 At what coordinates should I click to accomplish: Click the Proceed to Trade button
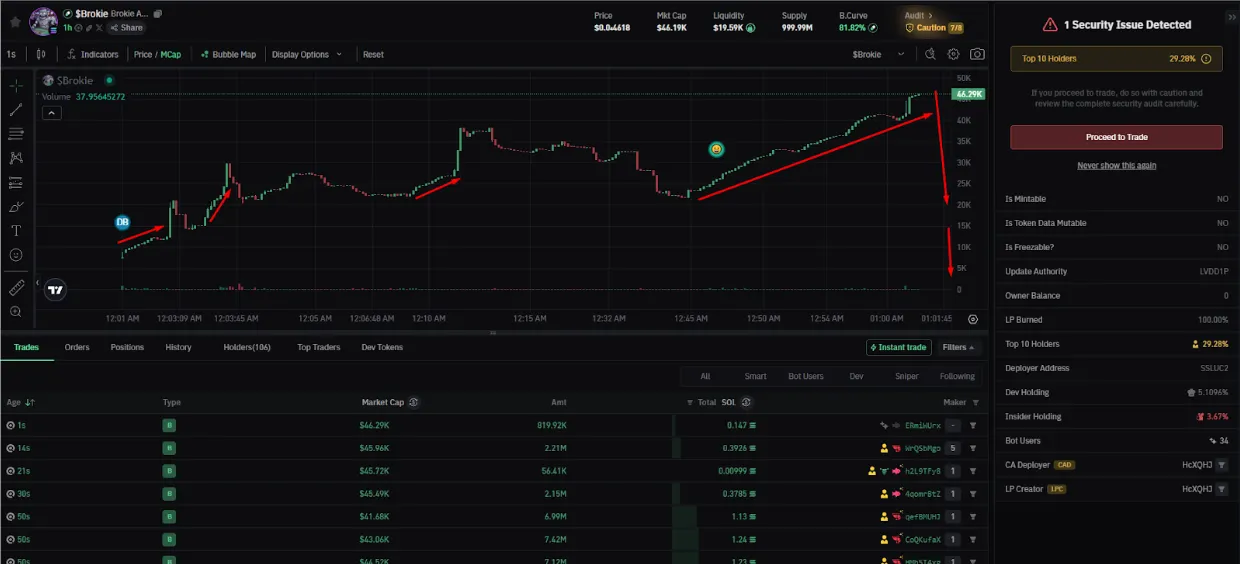[x=1116, y=137]
